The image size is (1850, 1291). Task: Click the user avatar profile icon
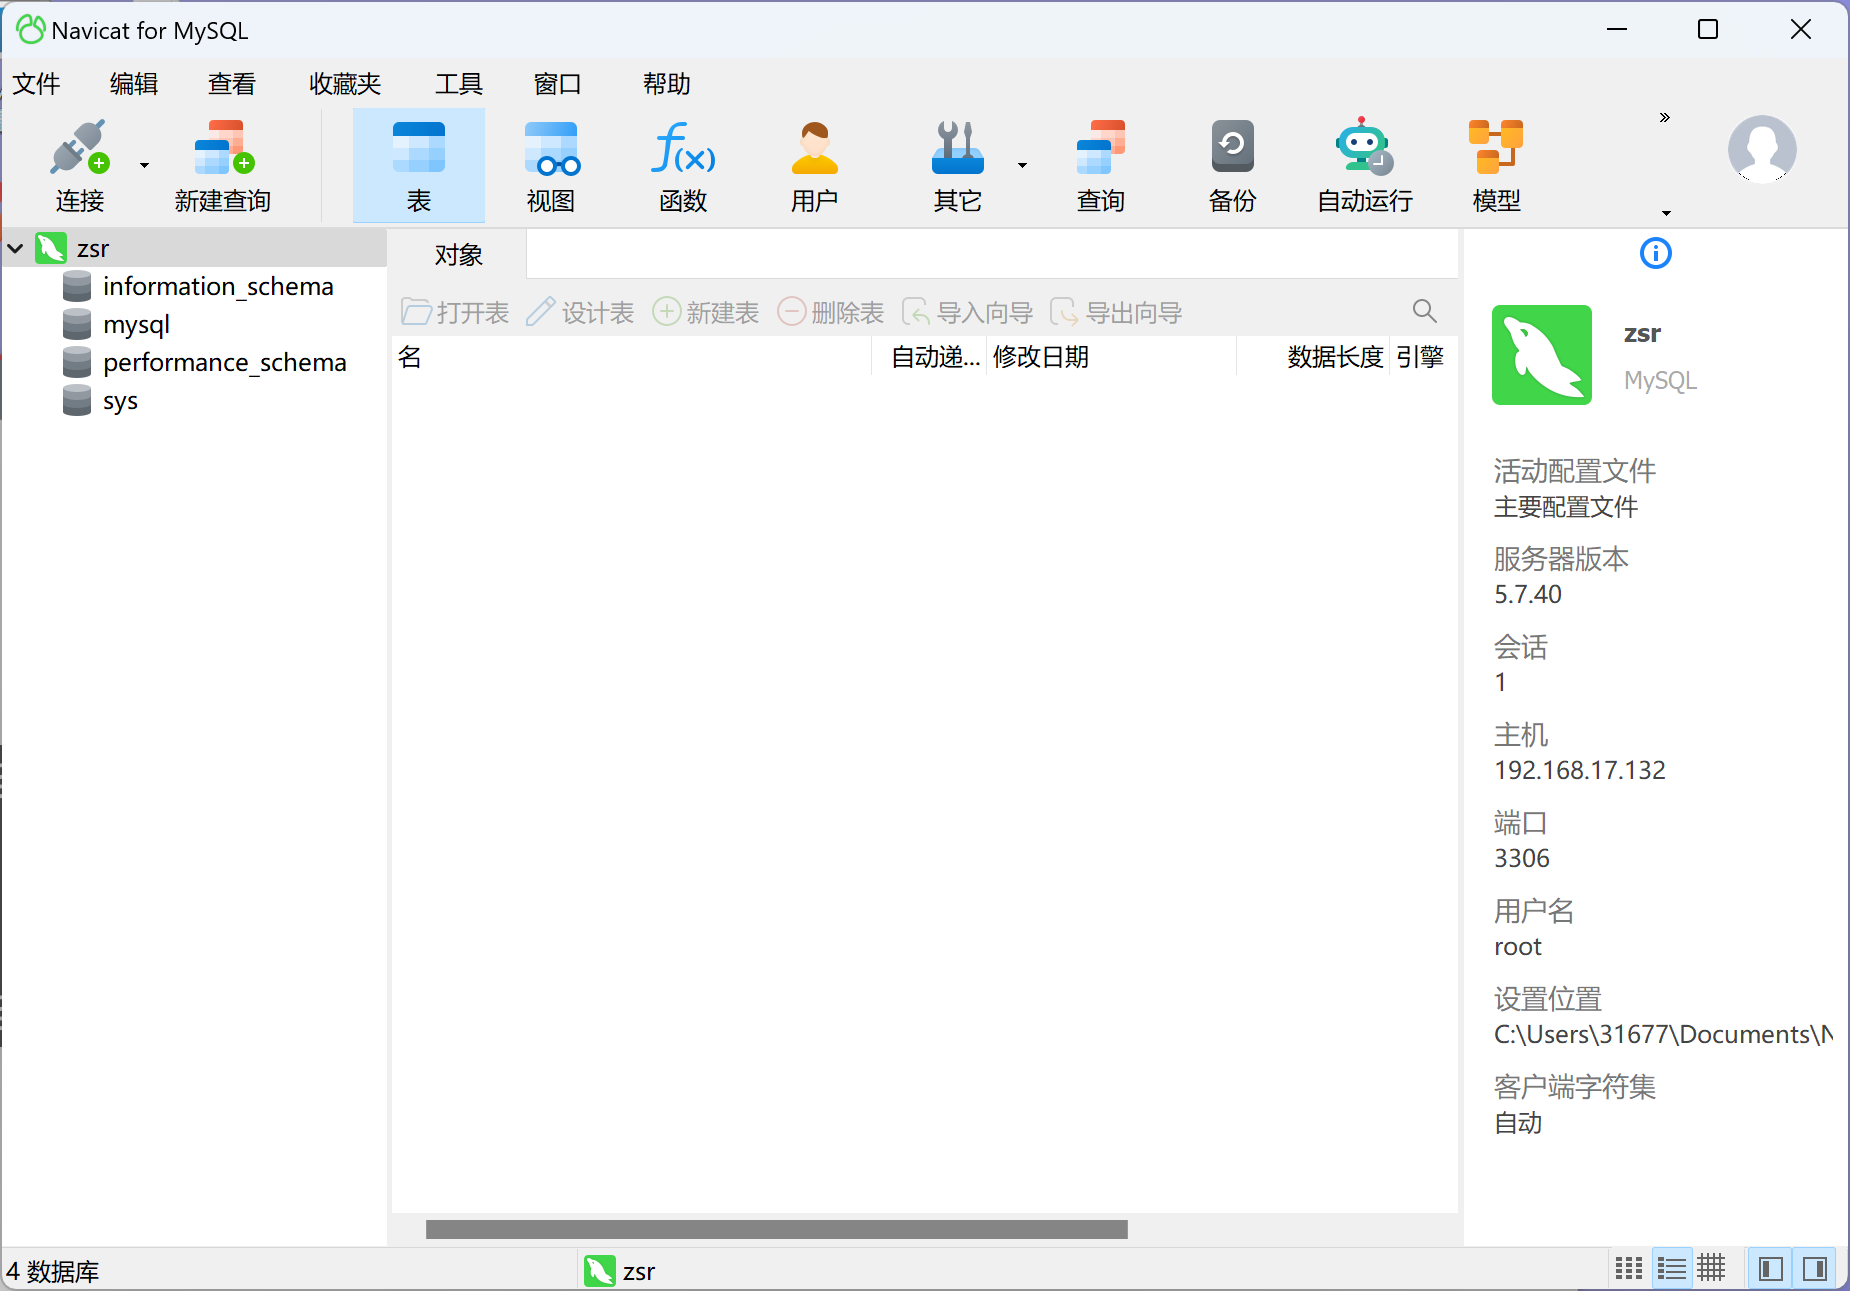[x=1762, y=149]
